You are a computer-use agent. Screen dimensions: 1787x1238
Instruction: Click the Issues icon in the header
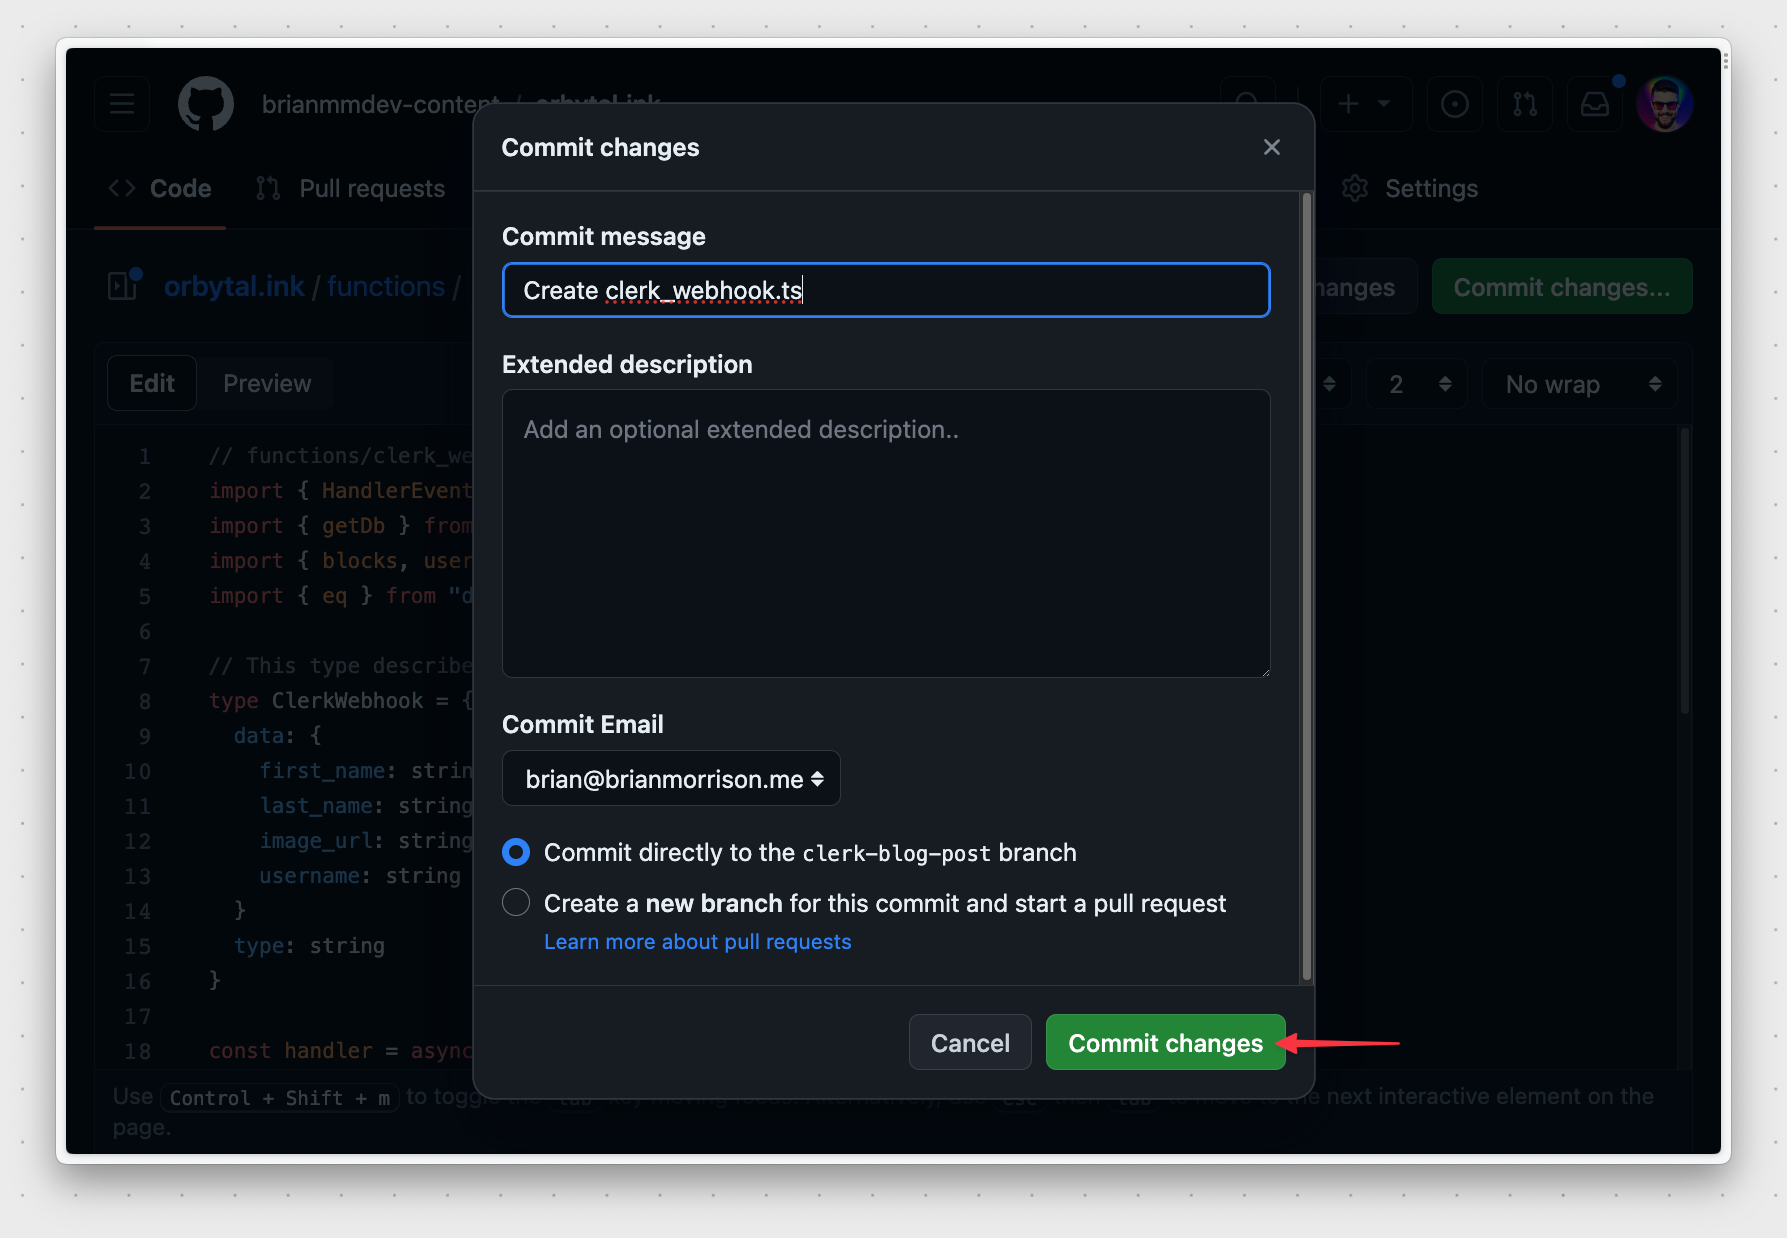tap(1455, 103)
